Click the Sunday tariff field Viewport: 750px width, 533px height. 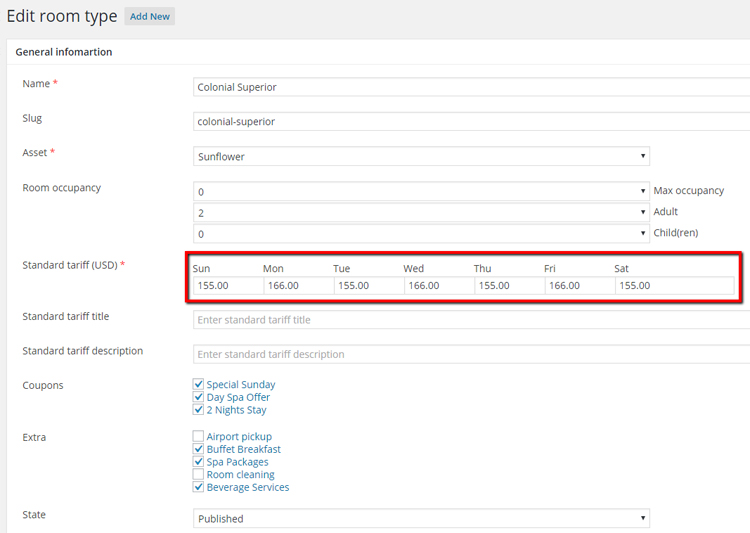[x=227, y=285]
